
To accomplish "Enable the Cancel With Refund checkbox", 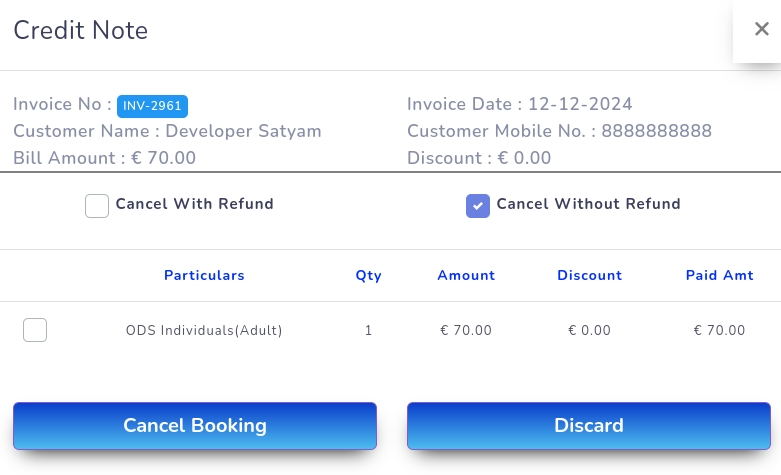I will click(x=97, y=206).
